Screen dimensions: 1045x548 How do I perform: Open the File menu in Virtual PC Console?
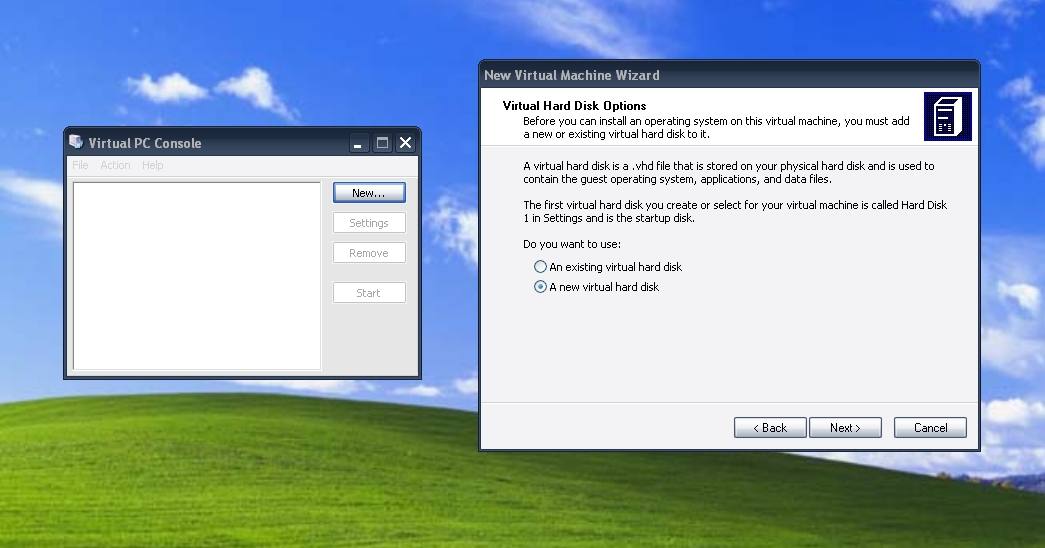click(x=80, y=165)
